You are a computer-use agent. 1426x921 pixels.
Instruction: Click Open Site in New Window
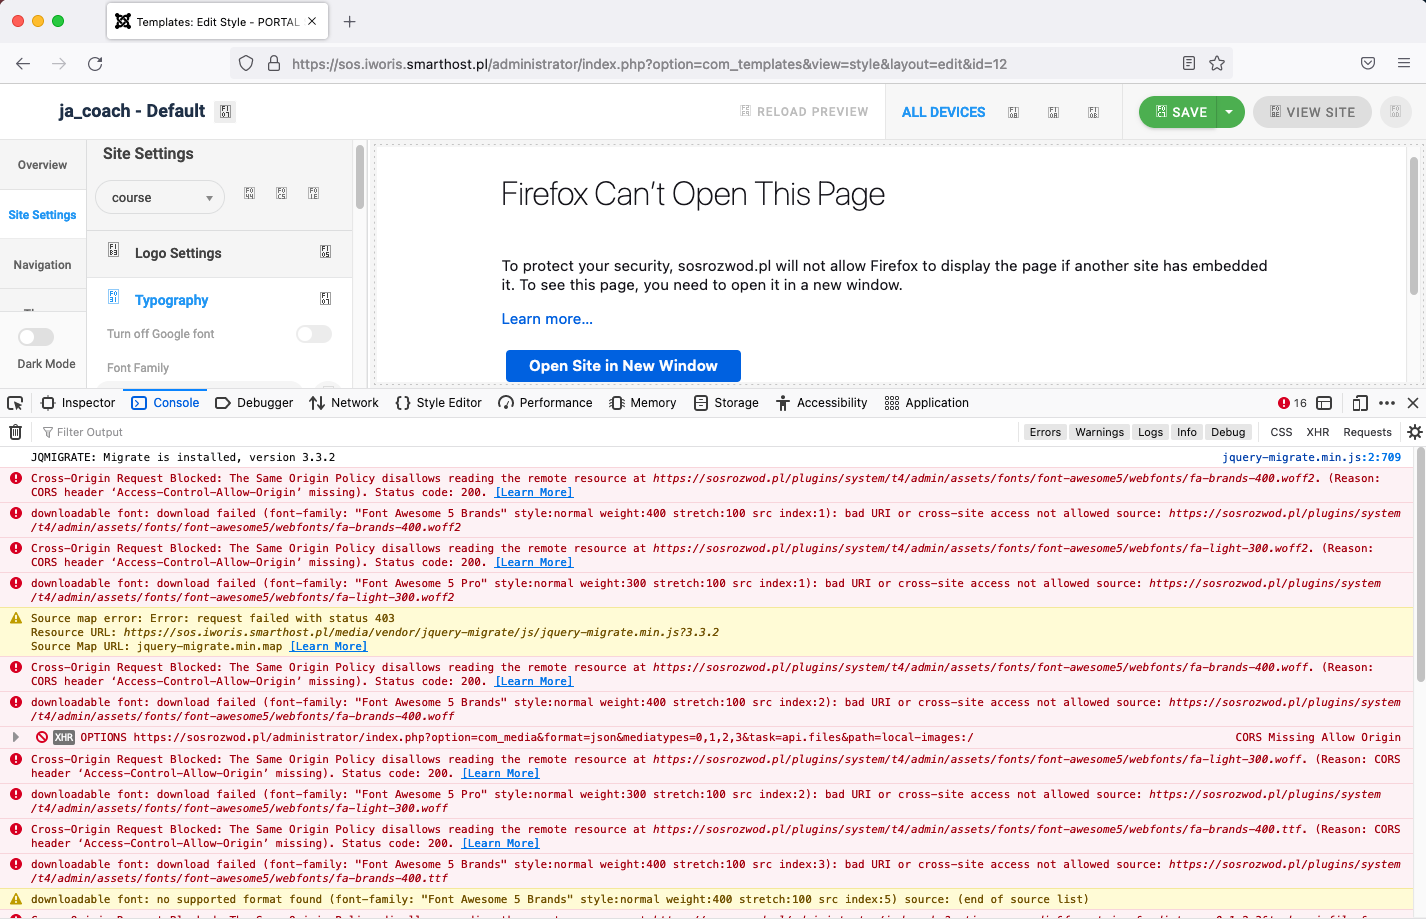[623, 366]
